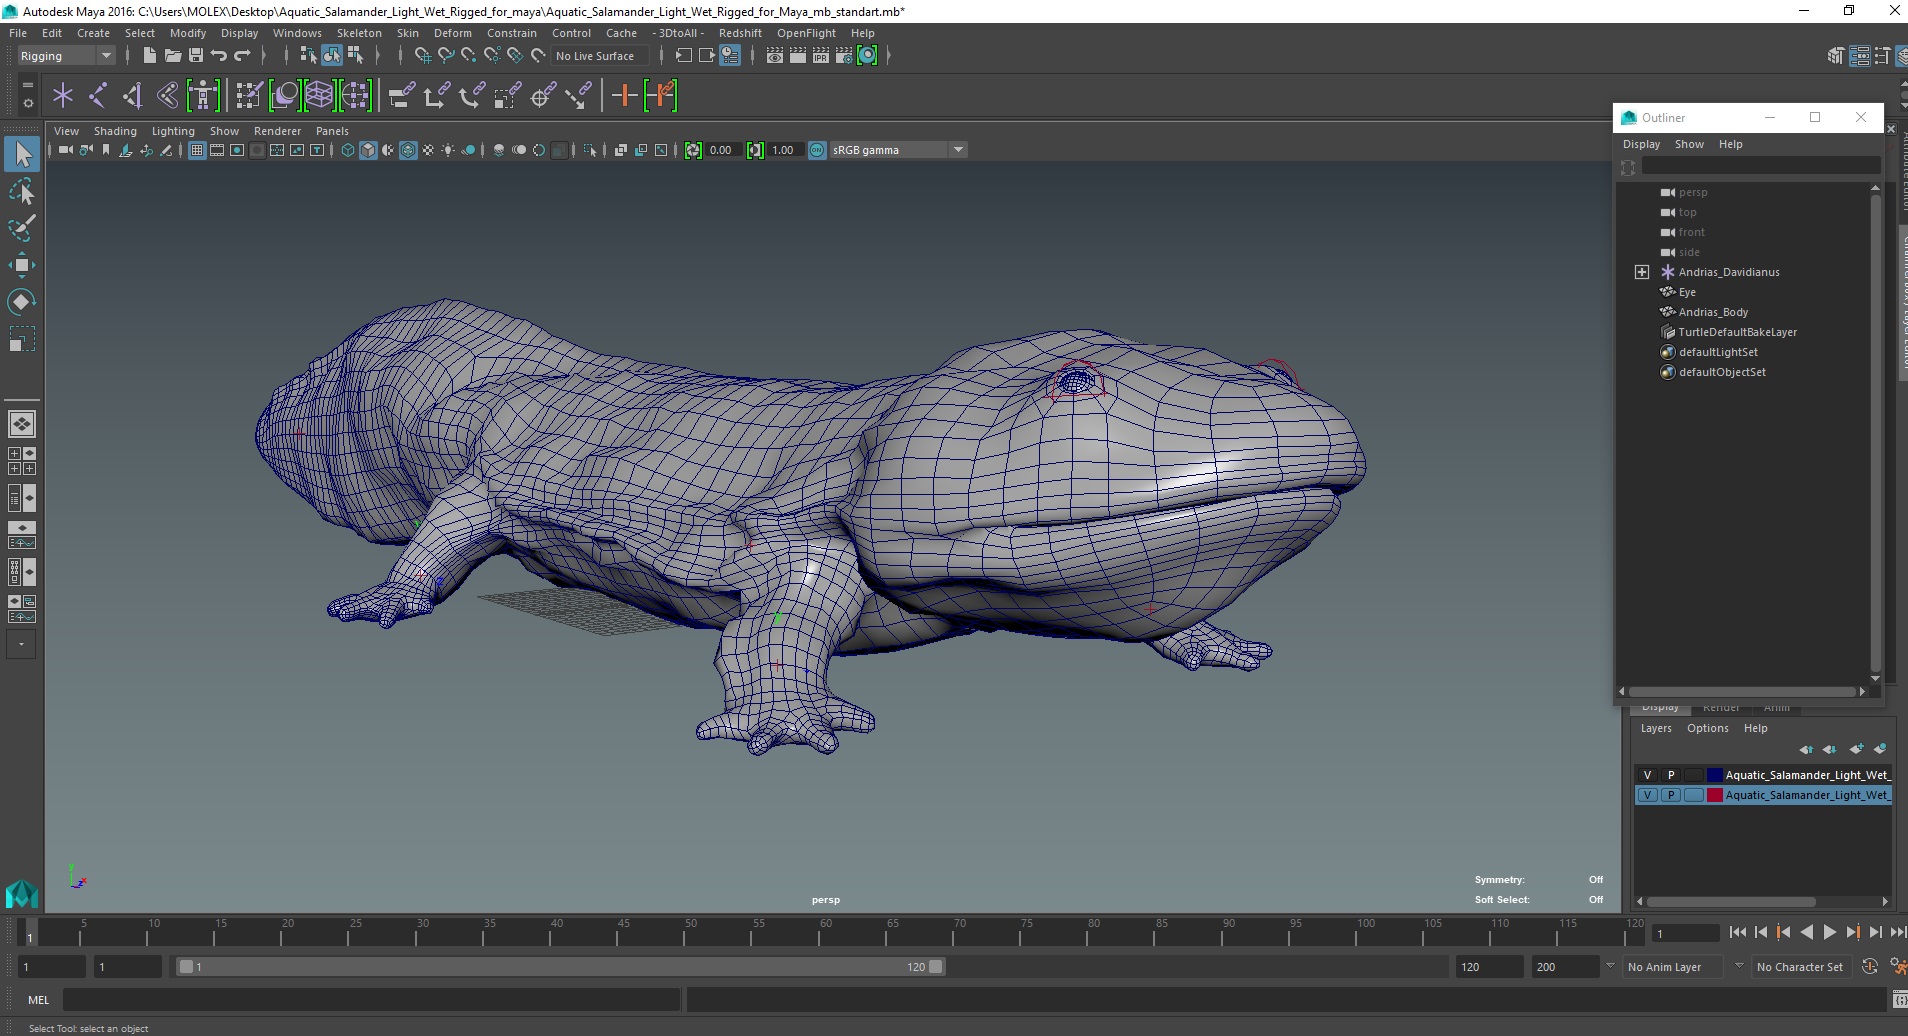Viewport: 1908px width, 1036px height.
Task: Toggle visibility V of the blue layer
Action: click(1647, 775)
